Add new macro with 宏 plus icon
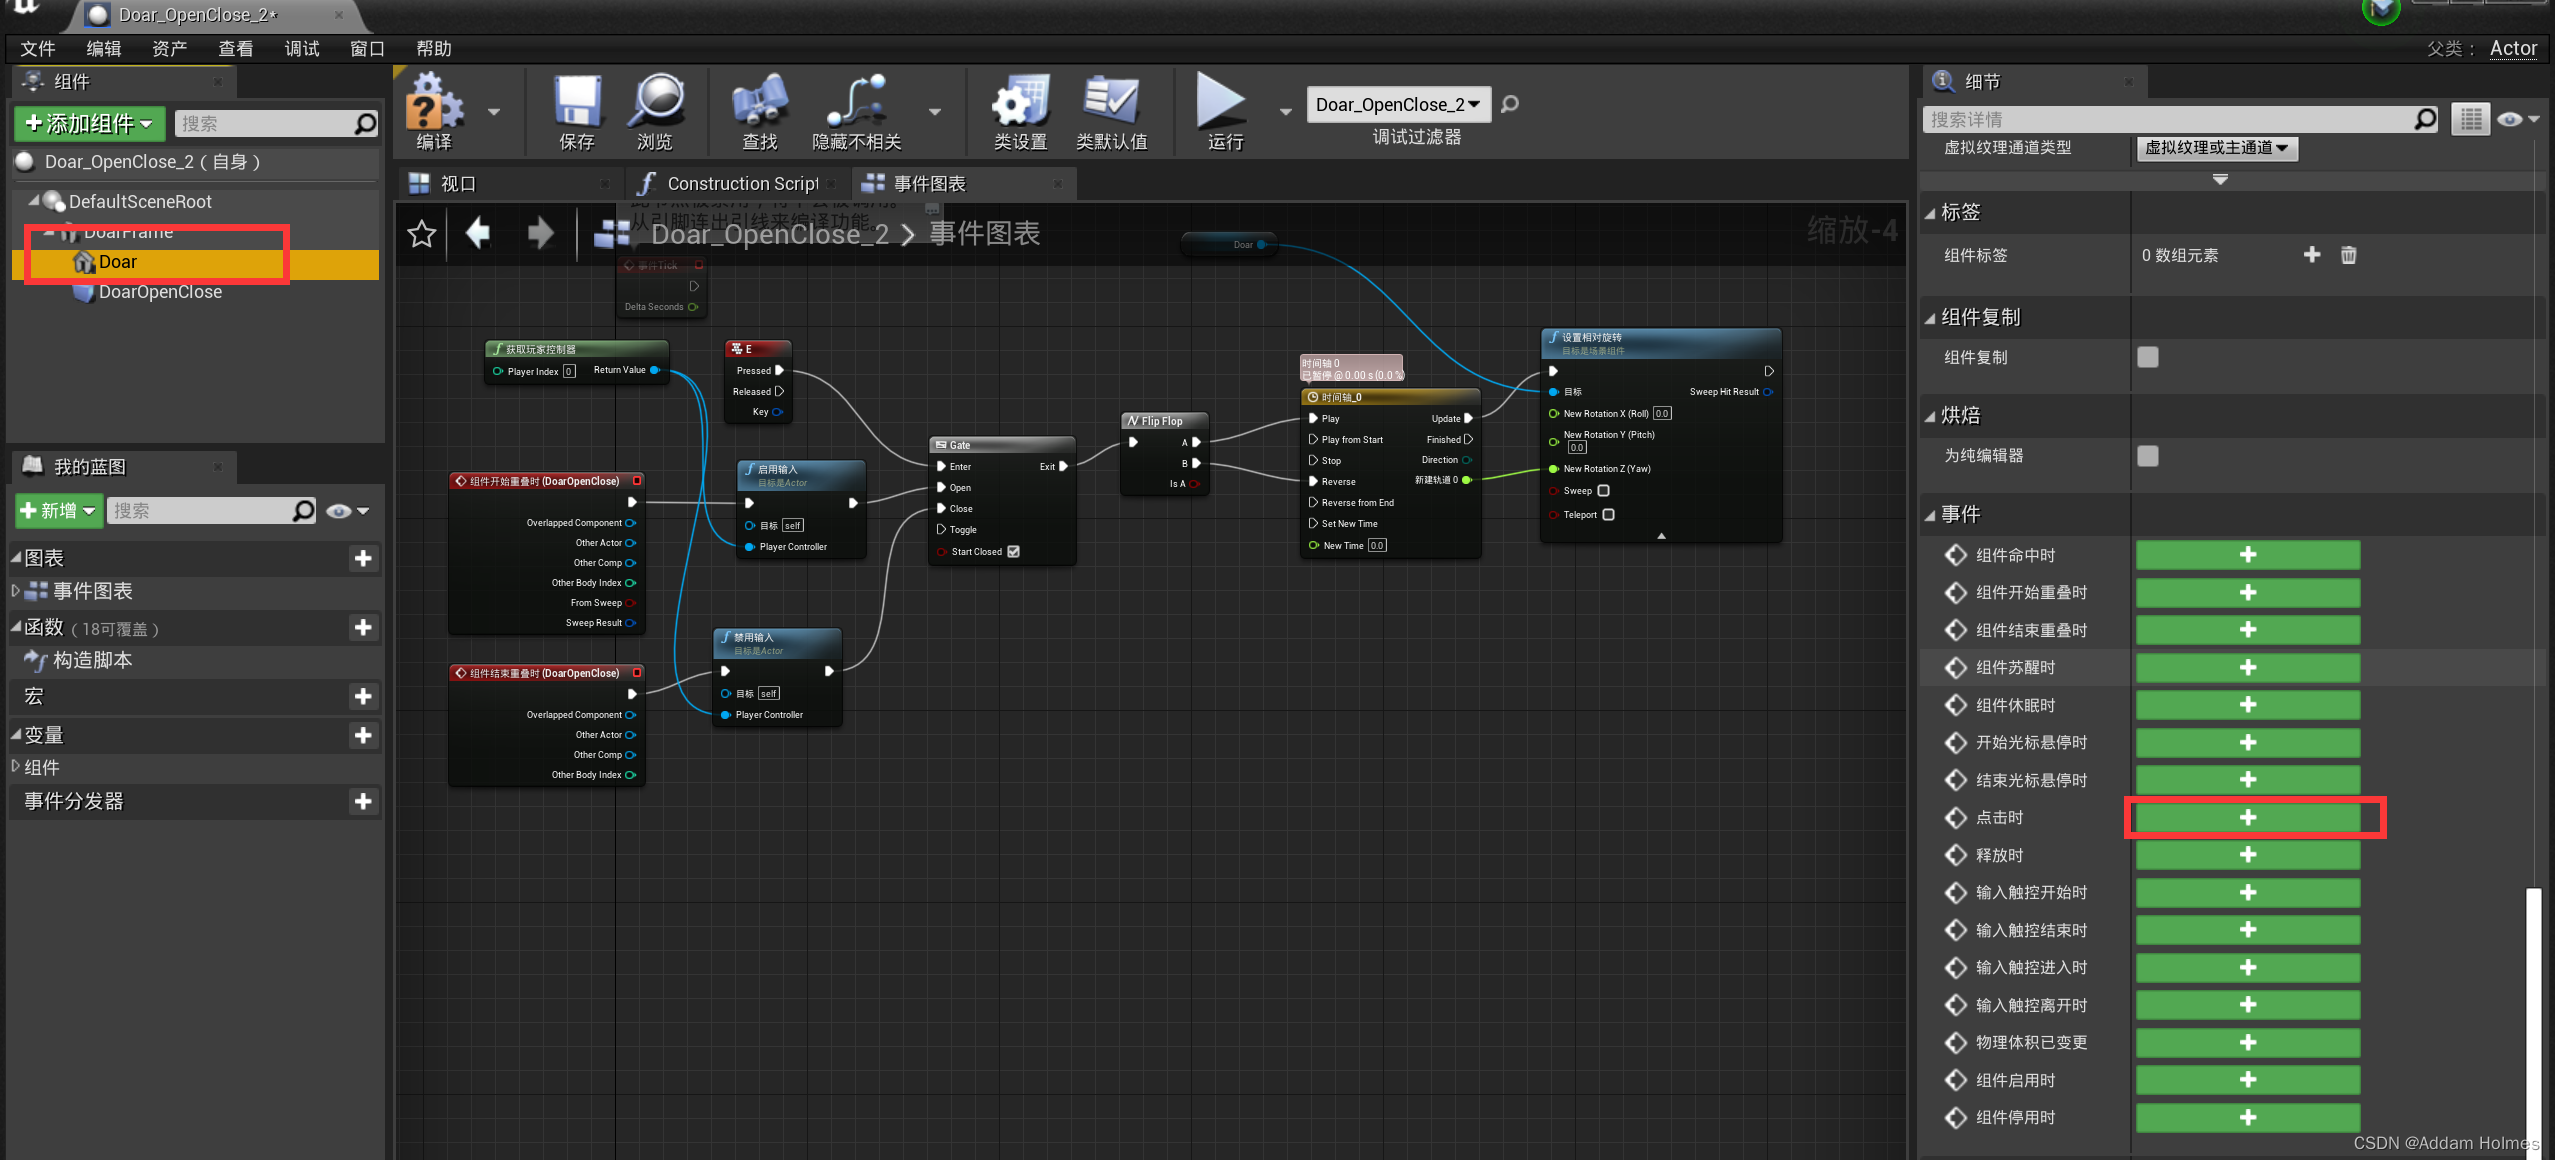 pyautogui.click(x=363, y=696)
